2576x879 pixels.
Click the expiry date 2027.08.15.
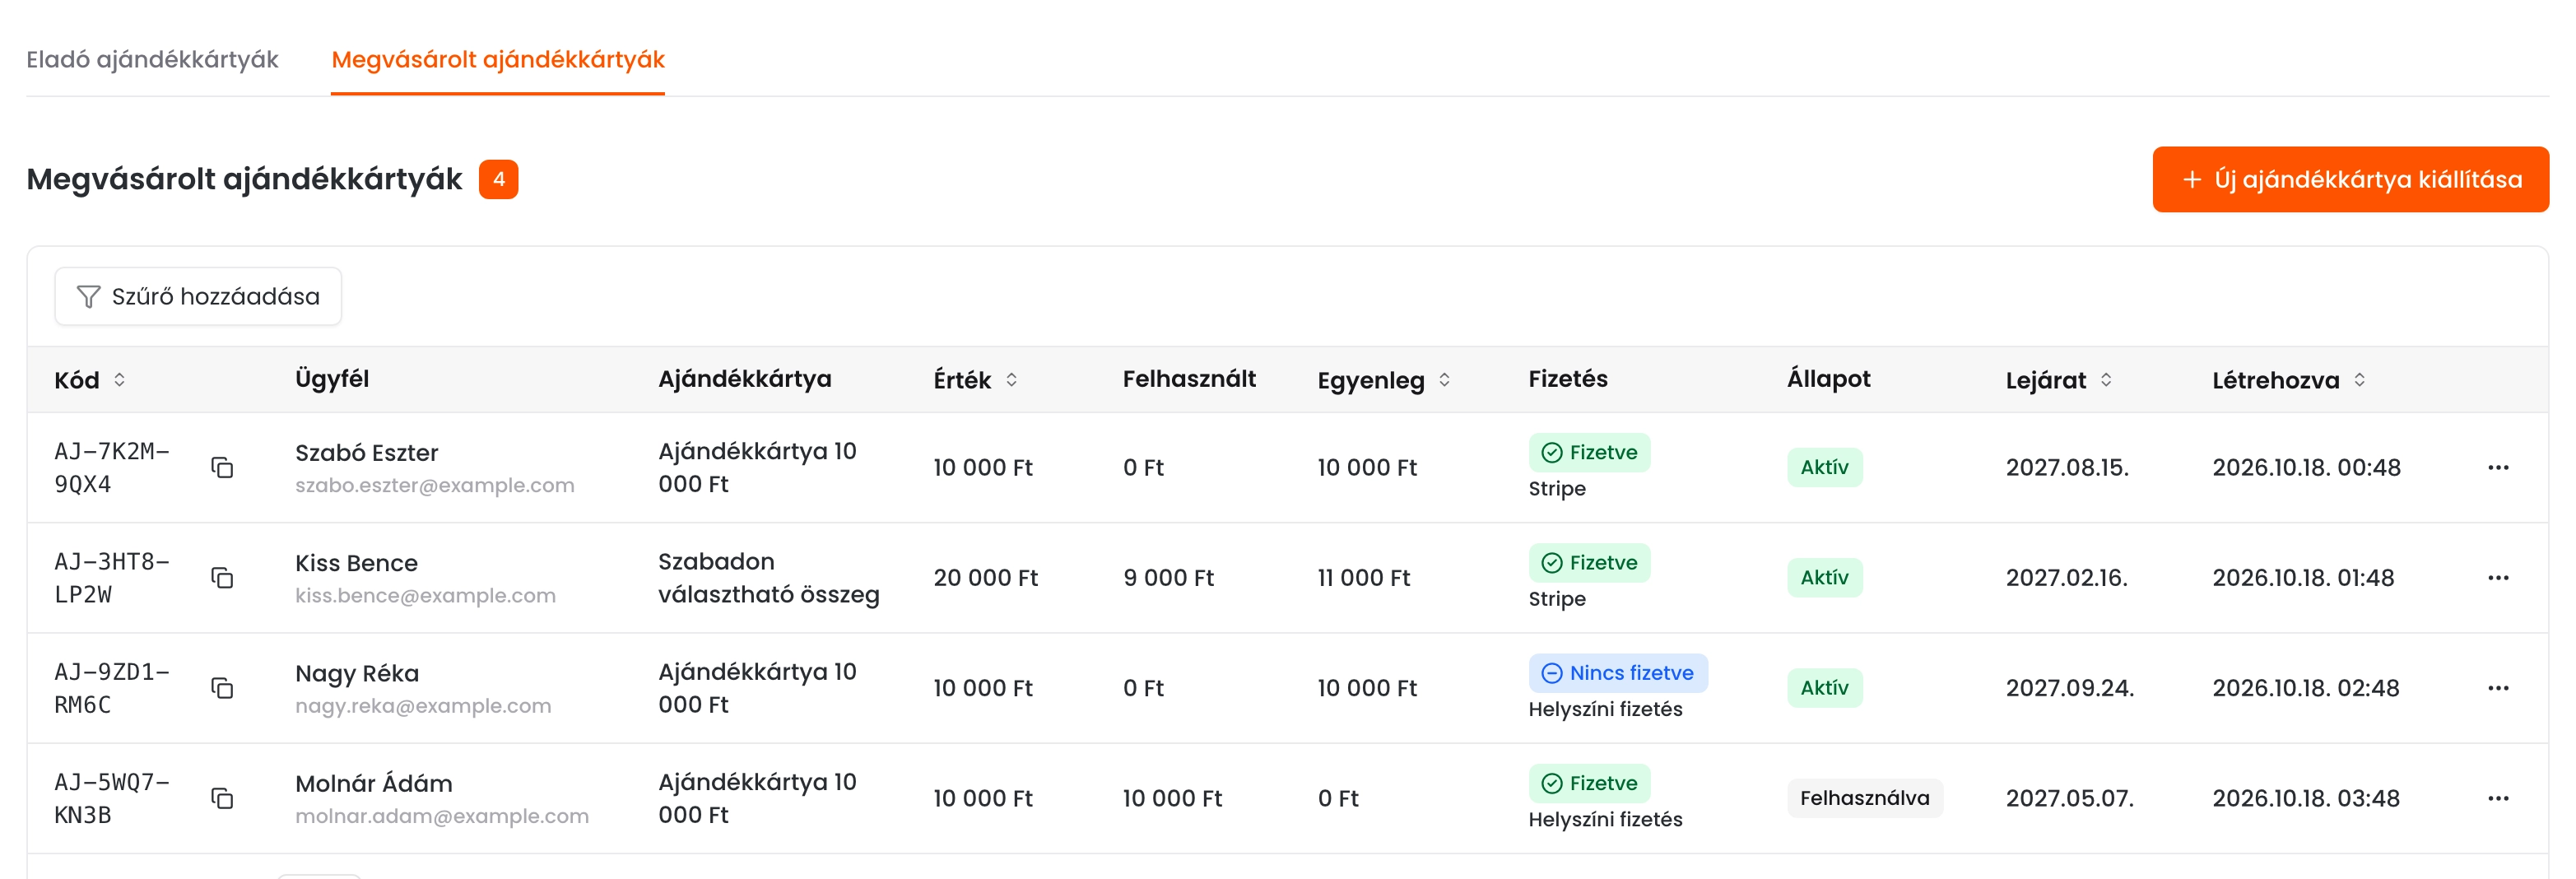2067,468
